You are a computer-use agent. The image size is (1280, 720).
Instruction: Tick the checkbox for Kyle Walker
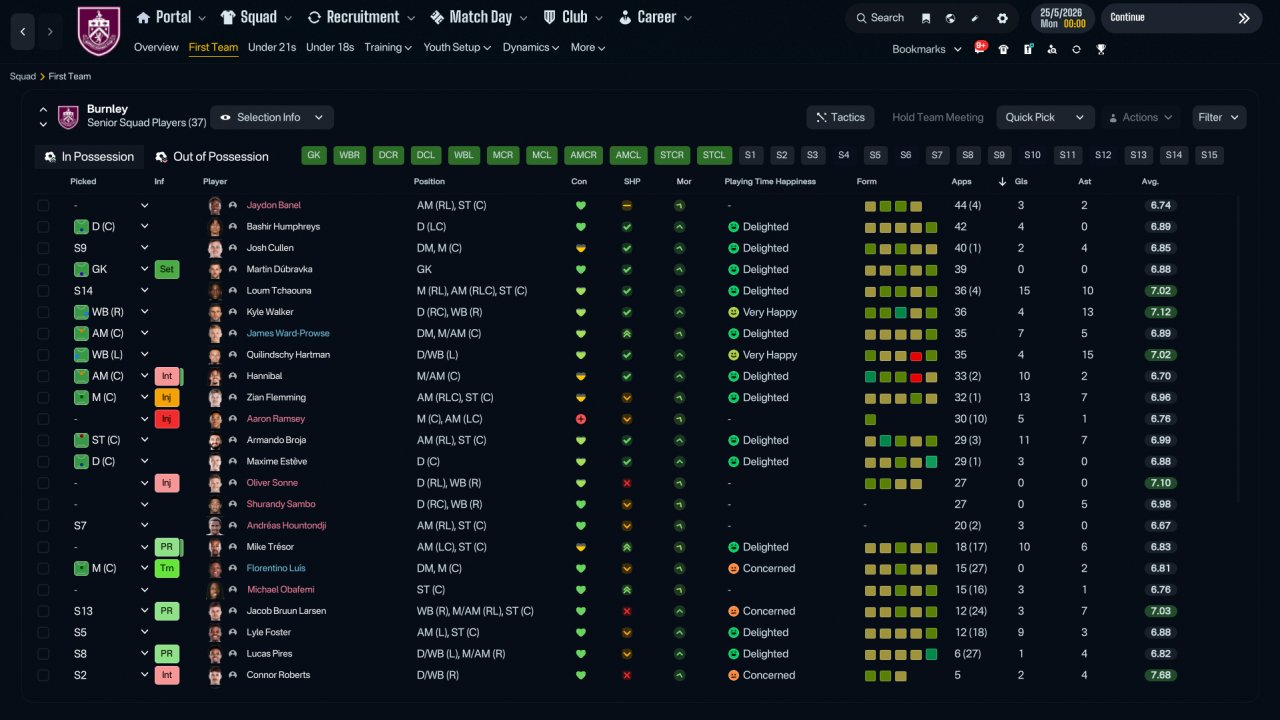click(x=43, y=312)
